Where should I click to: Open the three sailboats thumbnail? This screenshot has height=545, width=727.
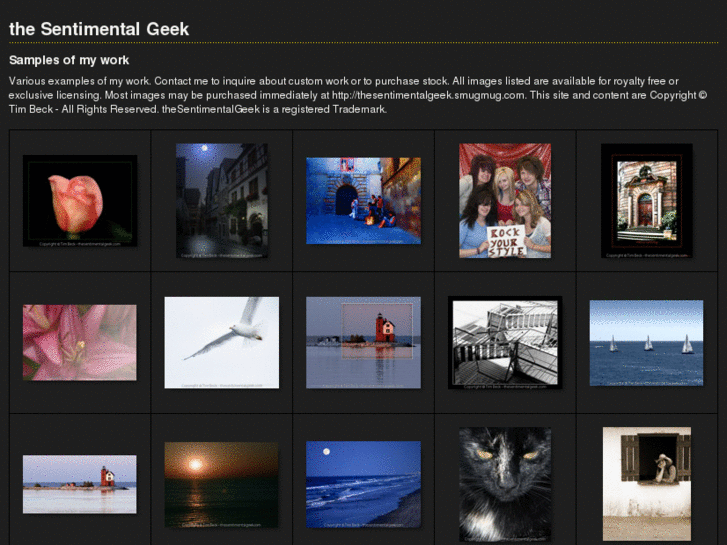[x=646, y=343]
